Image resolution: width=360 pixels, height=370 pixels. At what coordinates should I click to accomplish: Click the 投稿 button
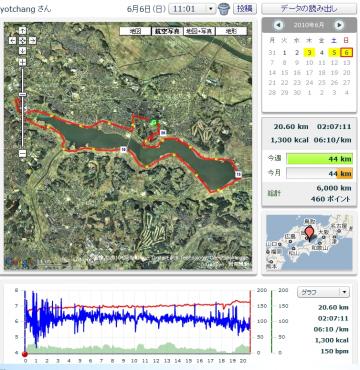click(244, 9)
